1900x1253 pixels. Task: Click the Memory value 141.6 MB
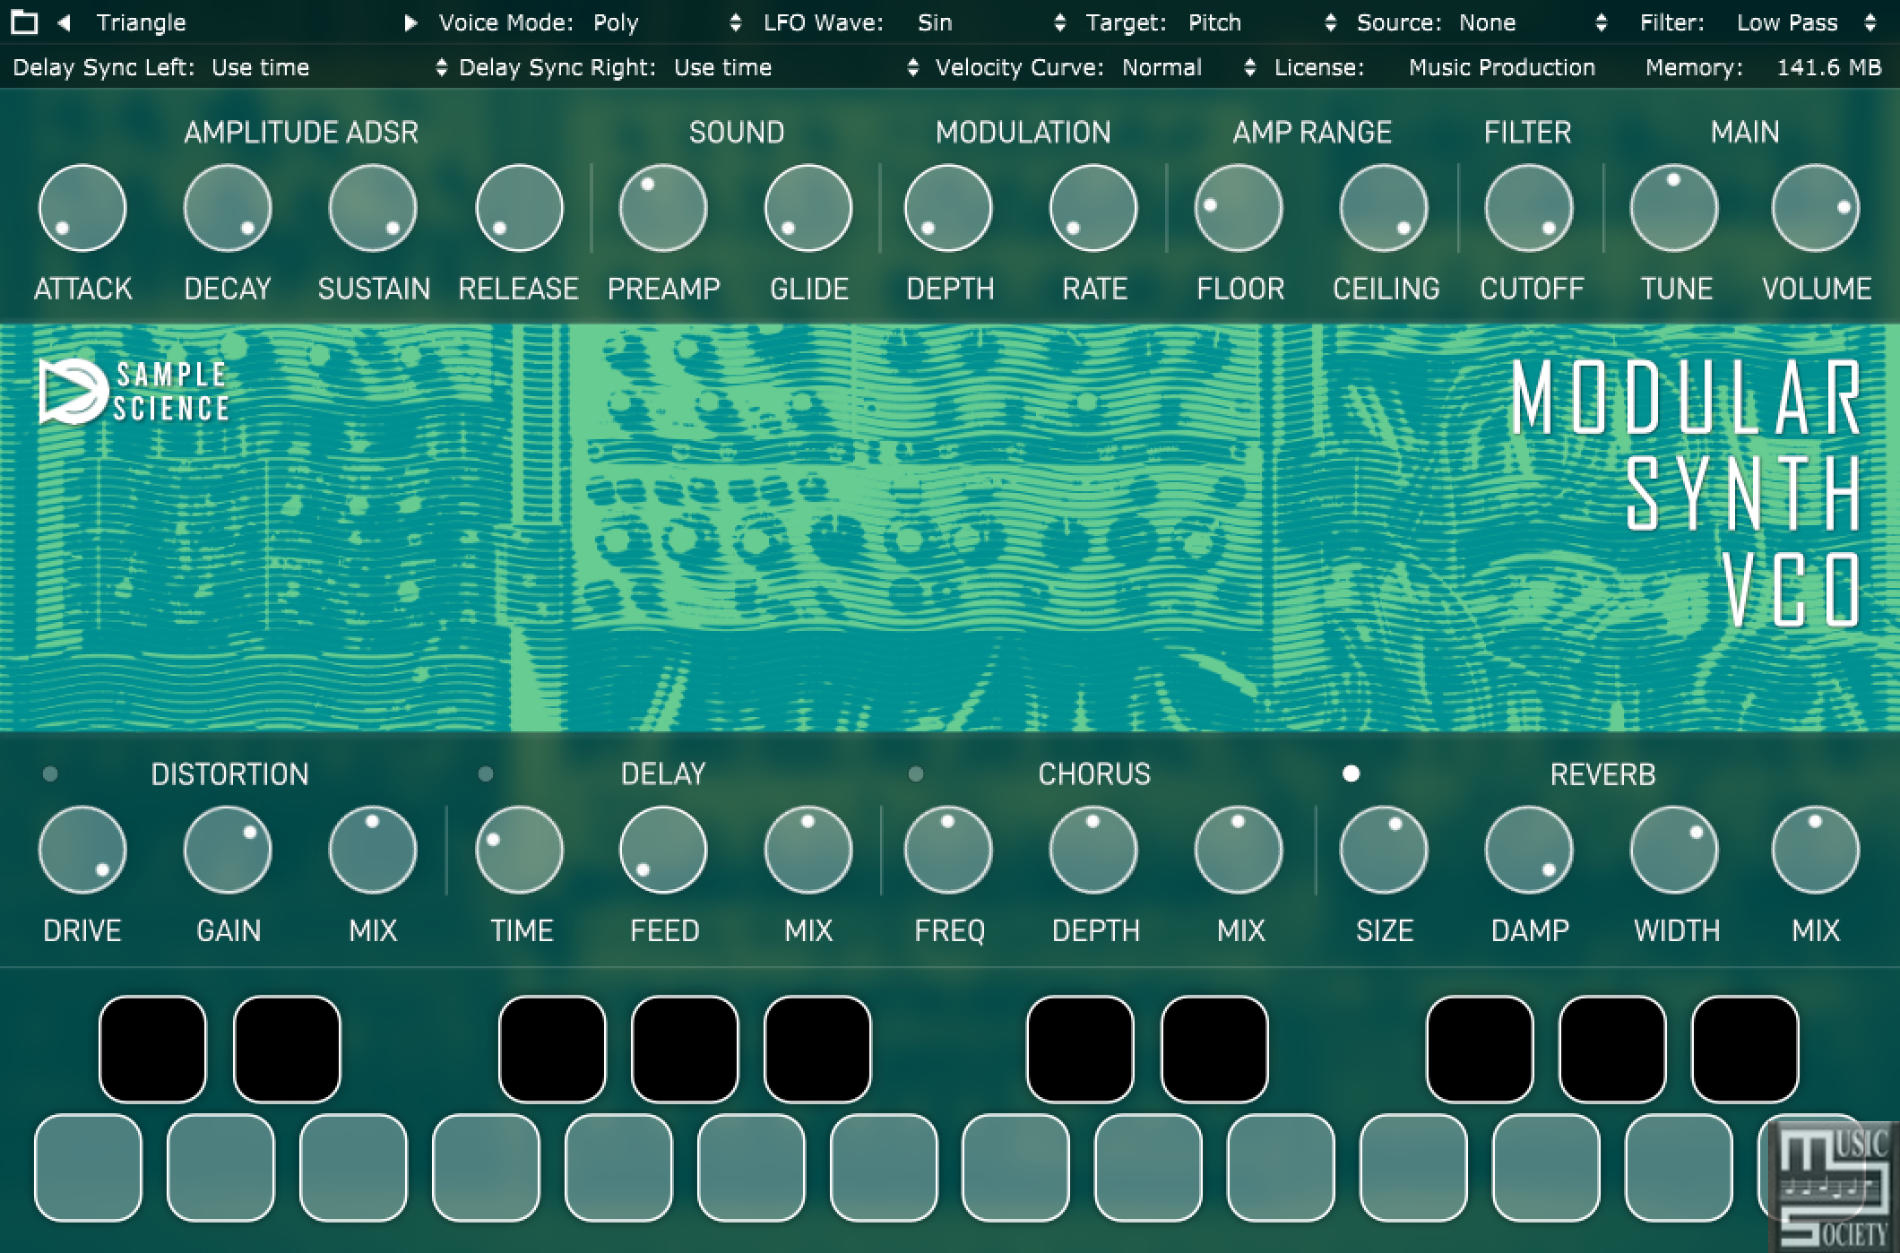pos(1829,67)
